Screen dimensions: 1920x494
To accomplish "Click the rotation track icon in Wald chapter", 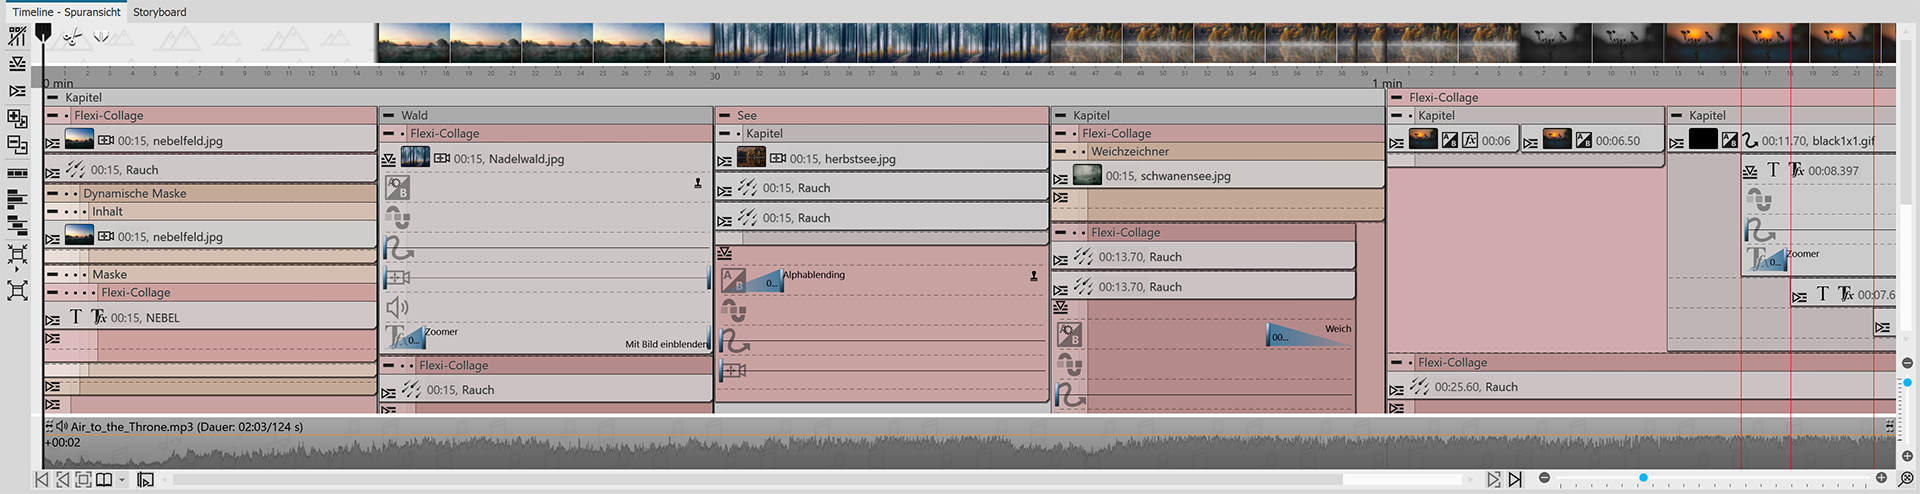I will point(397,218).
